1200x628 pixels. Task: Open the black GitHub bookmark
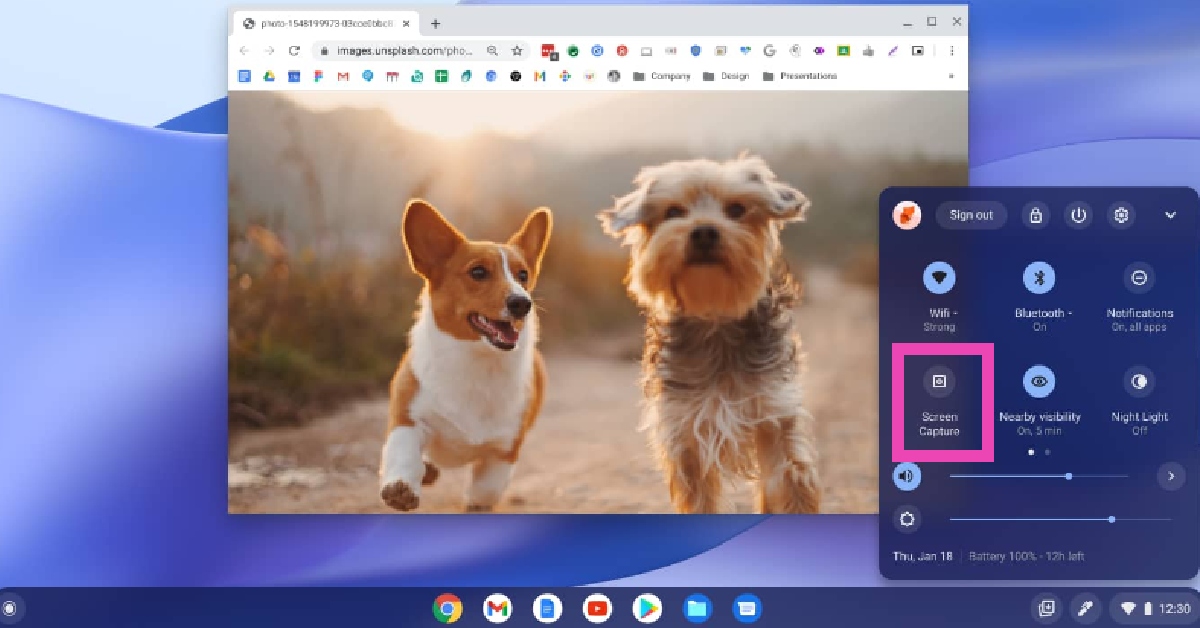tap(515, 76)
